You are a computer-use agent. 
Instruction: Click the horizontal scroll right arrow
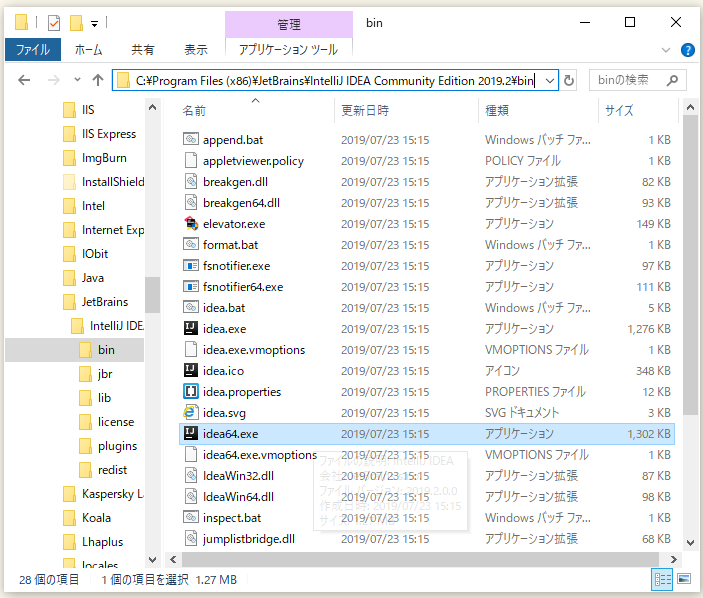(673, 559)
